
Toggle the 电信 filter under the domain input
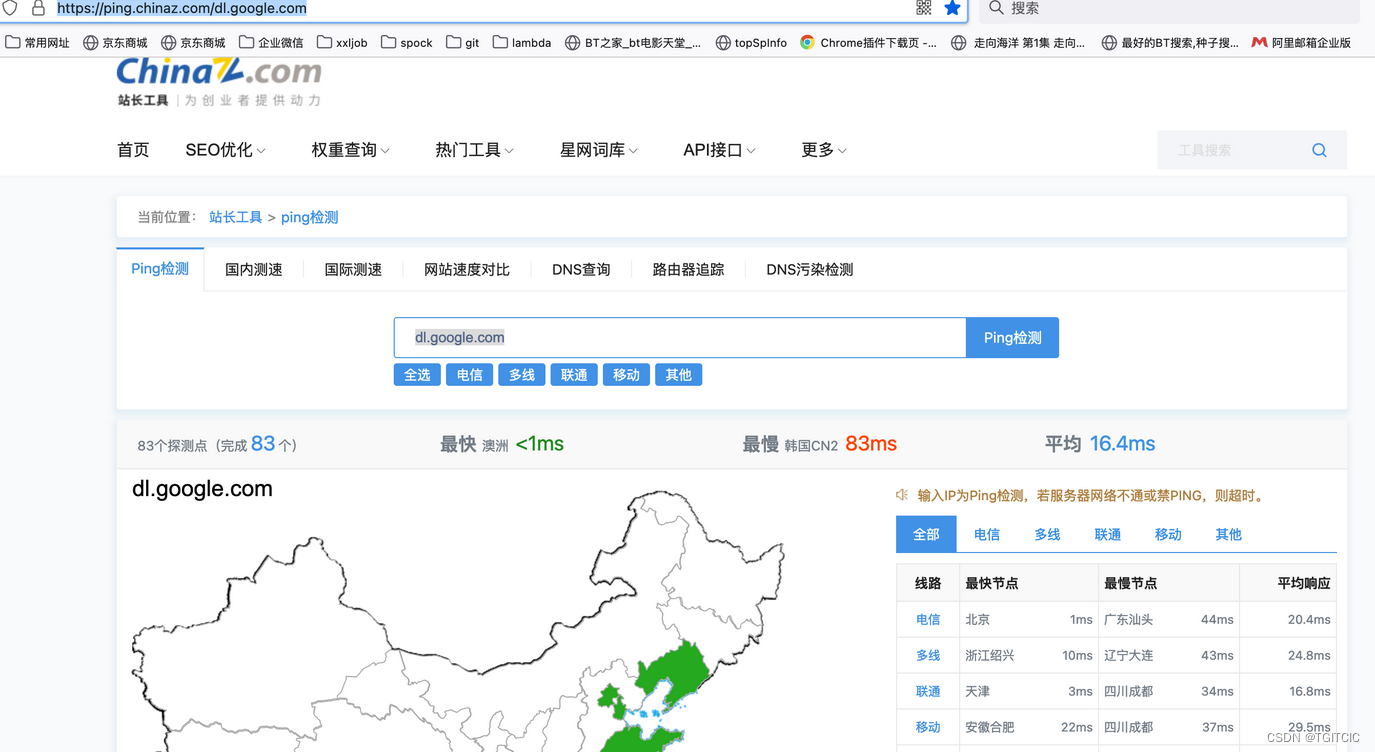pos(469,375)
